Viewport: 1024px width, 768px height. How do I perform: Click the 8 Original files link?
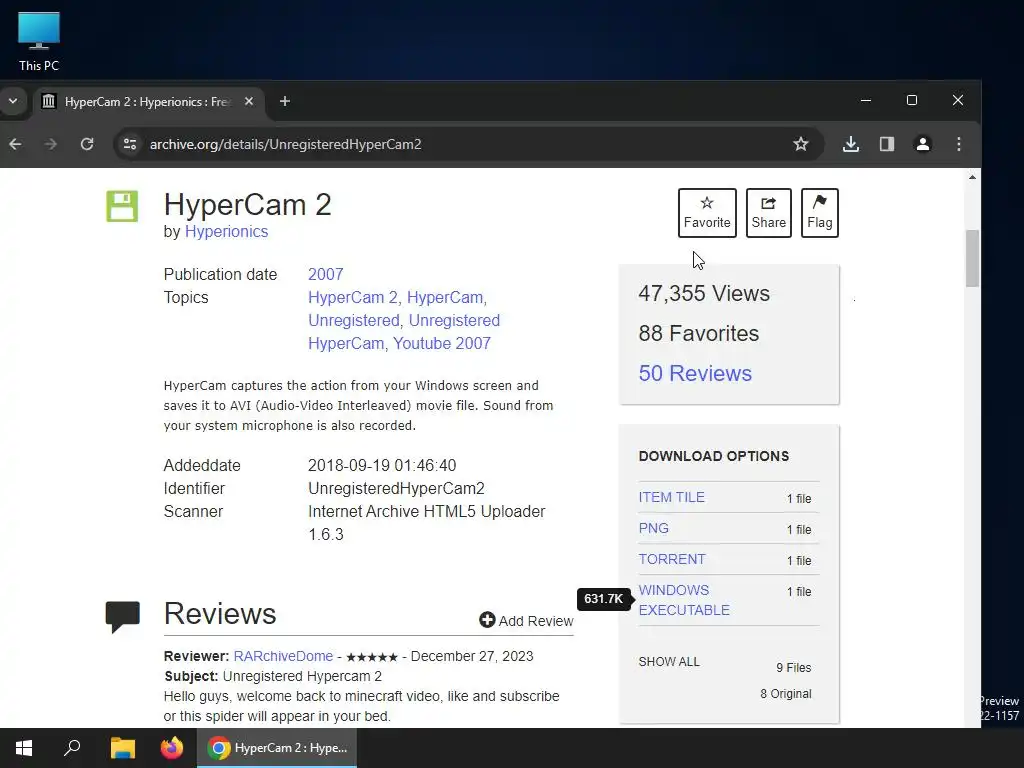[x=786, y=694]
